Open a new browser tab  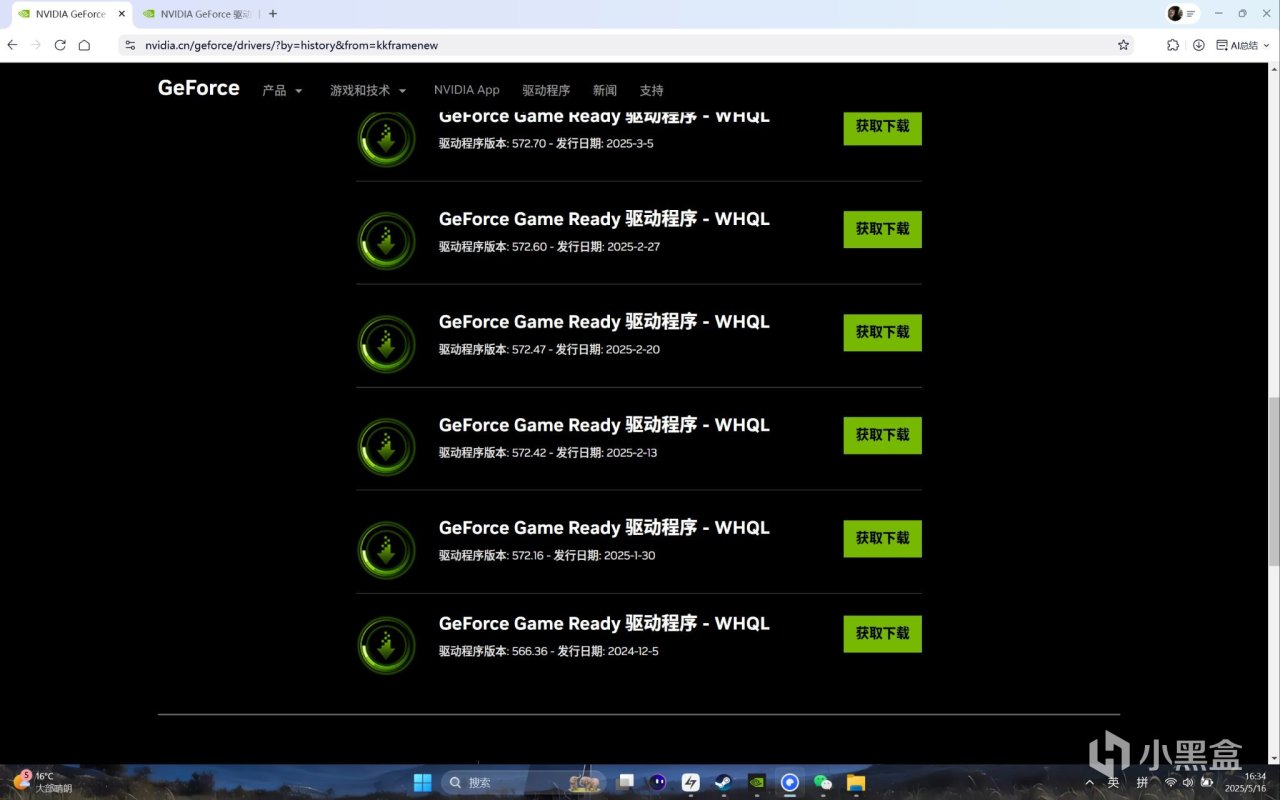(273, 14)
